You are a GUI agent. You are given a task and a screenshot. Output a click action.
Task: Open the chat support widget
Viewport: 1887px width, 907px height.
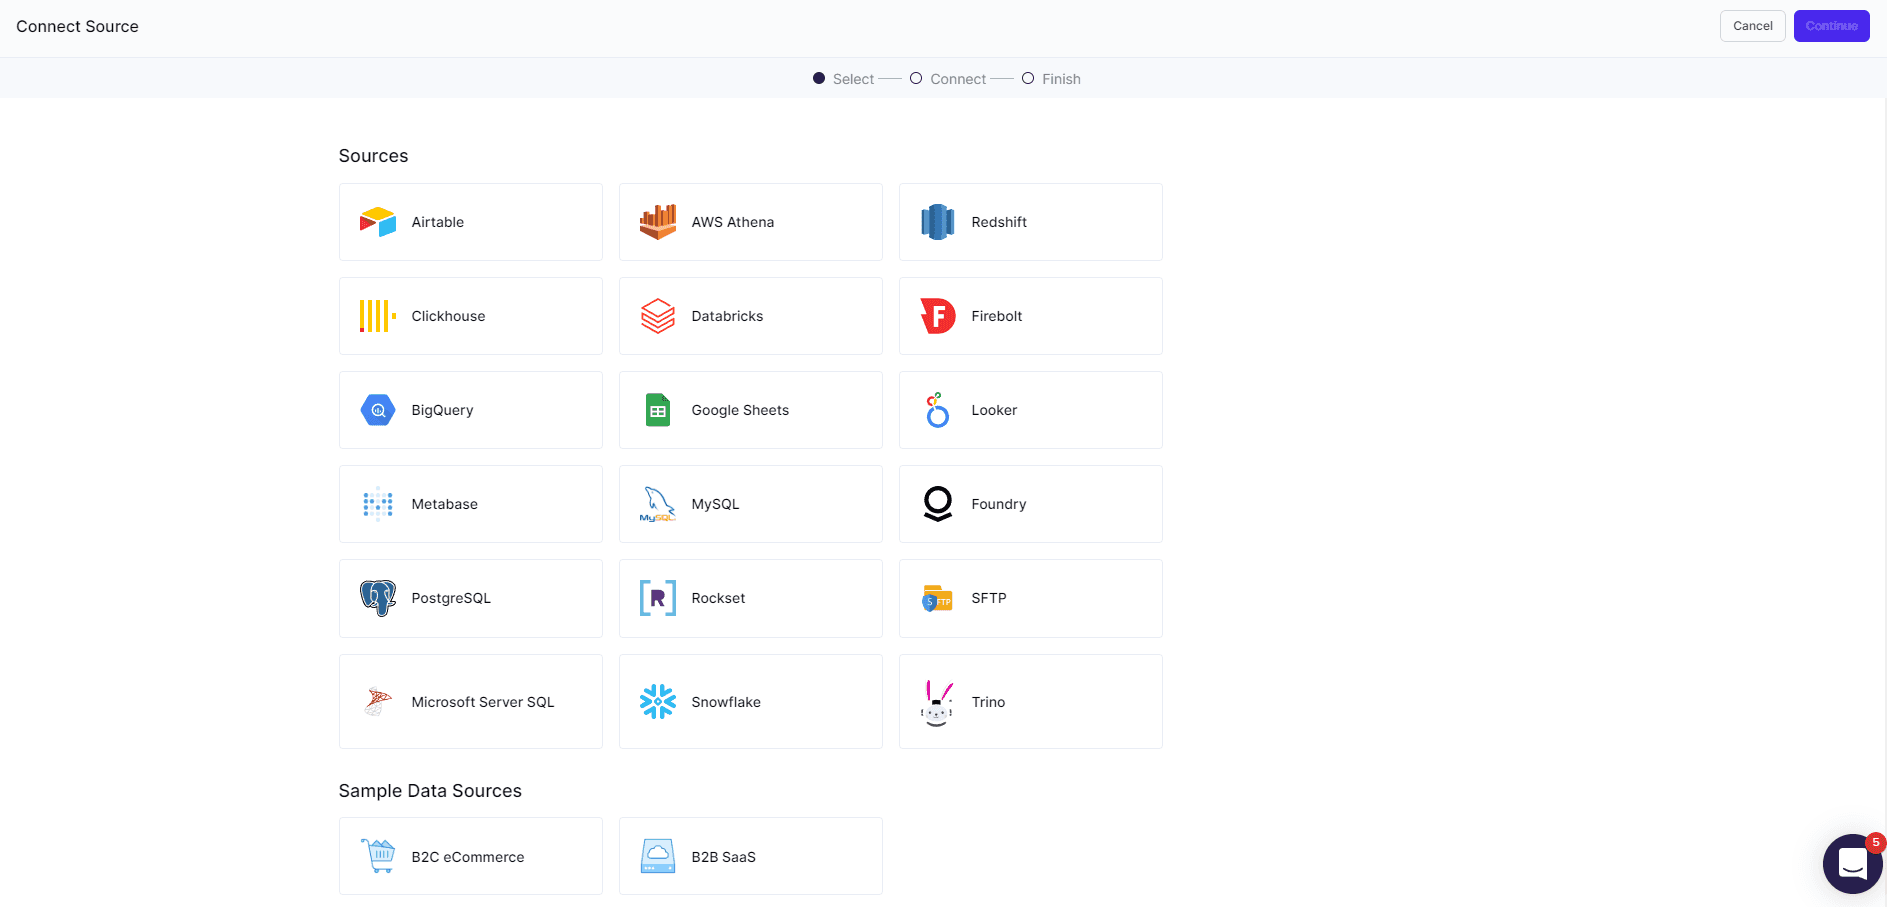coord(1853,863)
